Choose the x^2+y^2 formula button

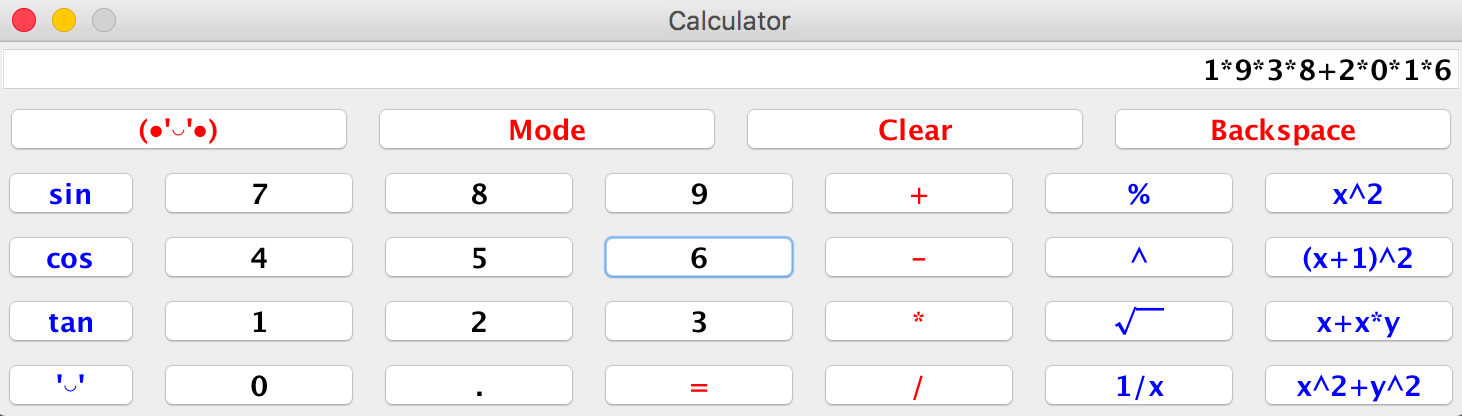1359,386
